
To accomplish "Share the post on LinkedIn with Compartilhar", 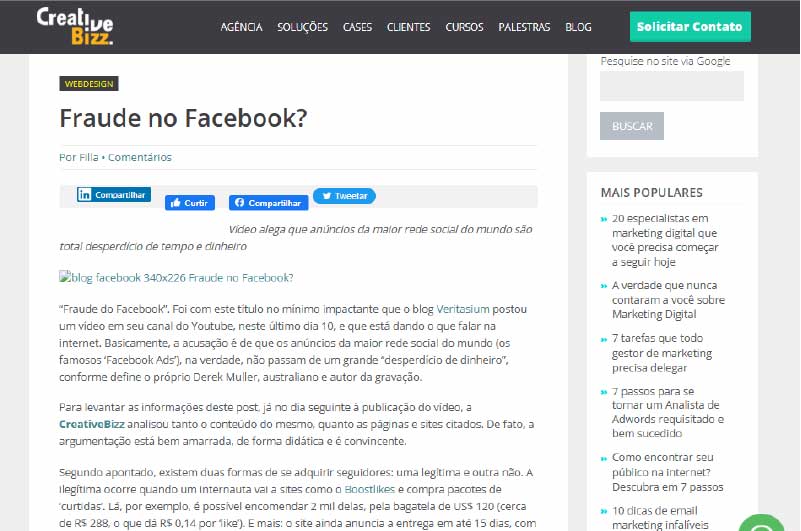I will point(114,195).
